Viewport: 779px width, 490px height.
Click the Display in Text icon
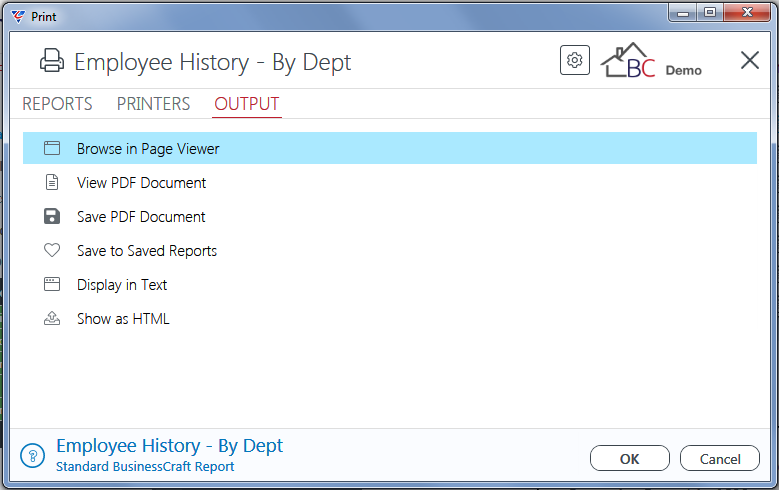tap(52, 284)
